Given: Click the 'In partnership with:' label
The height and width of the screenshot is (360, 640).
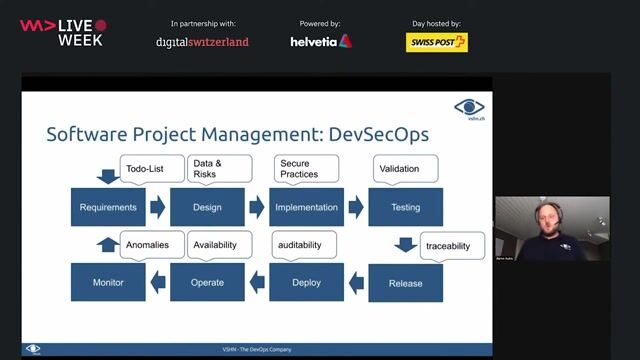Looking at the screenshot, I should 203,24.
